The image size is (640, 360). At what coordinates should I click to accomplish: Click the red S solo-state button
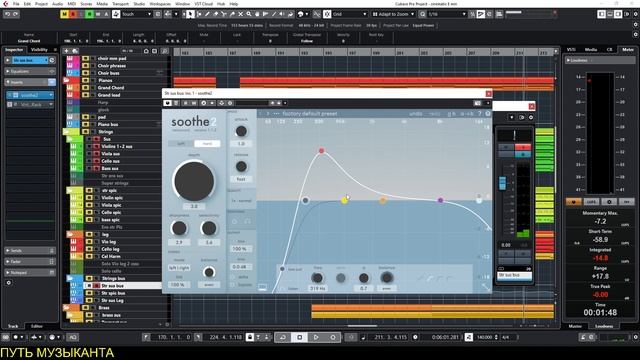tap(73, 14)
